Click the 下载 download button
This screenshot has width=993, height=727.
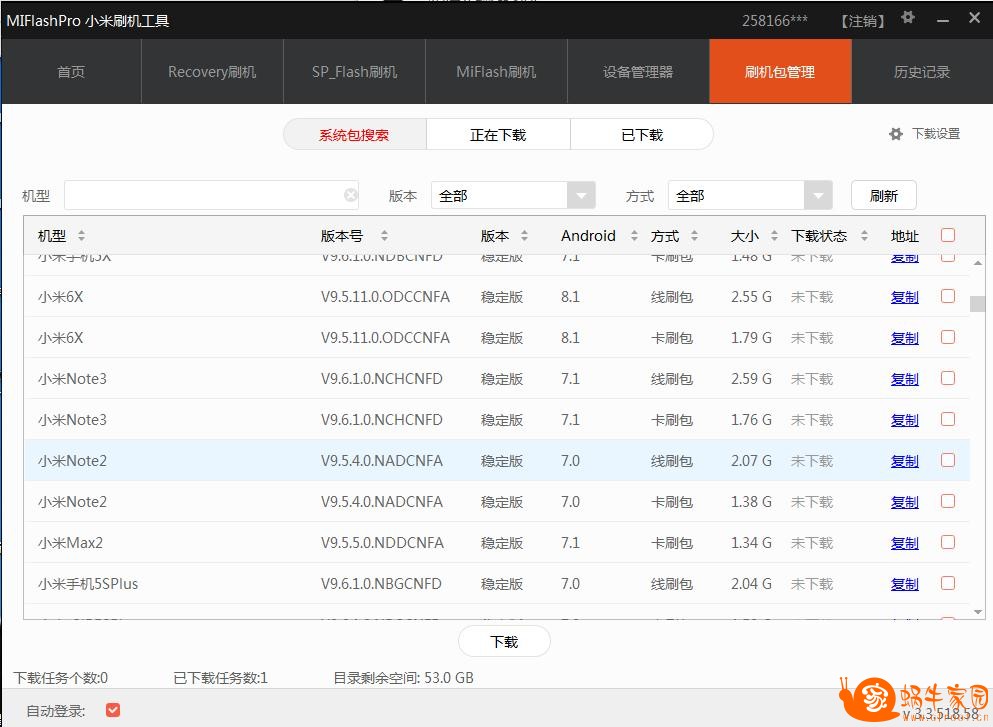(x=504, y=642)
